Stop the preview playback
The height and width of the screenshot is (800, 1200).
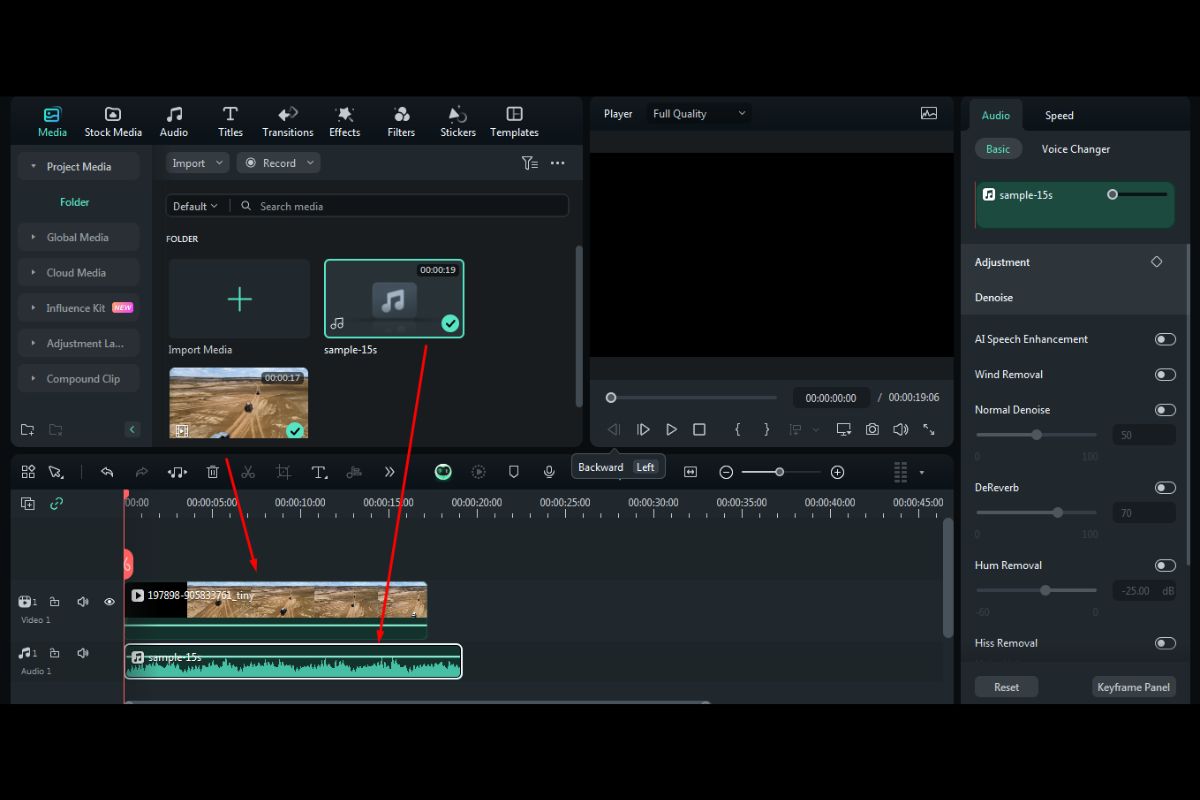pos(699,429)
